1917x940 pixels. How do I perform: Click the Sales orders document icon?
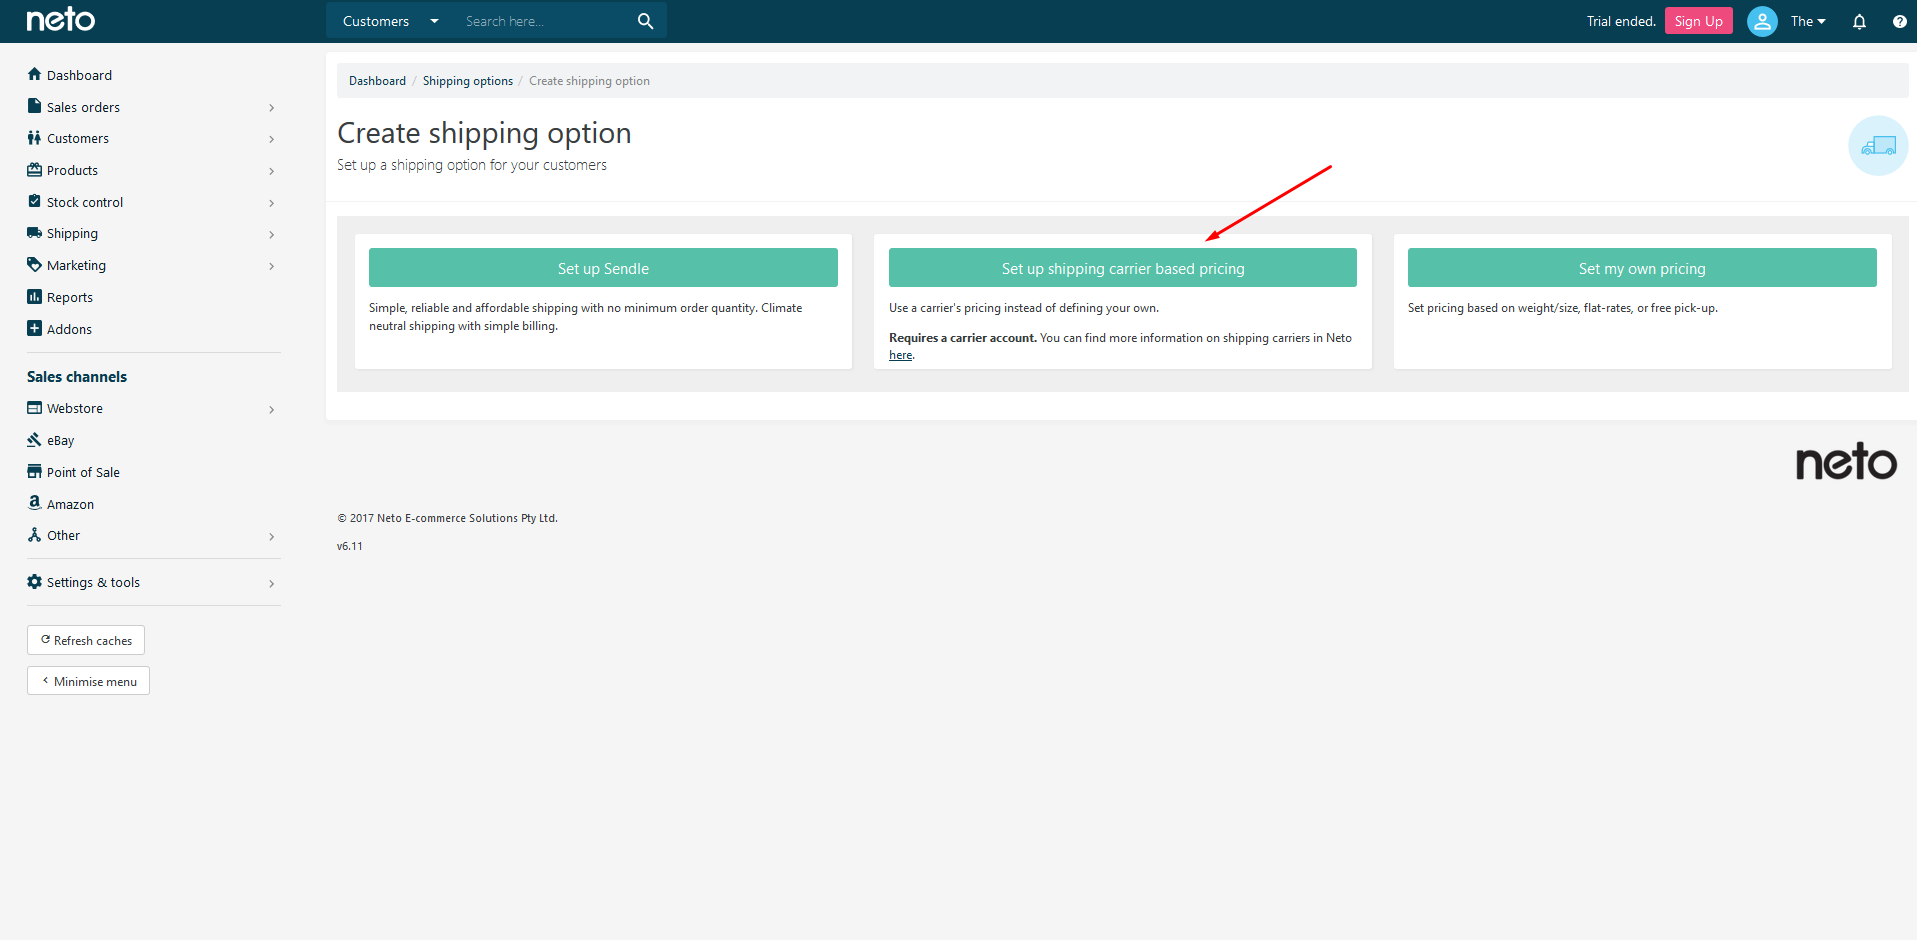coord(34,106)
